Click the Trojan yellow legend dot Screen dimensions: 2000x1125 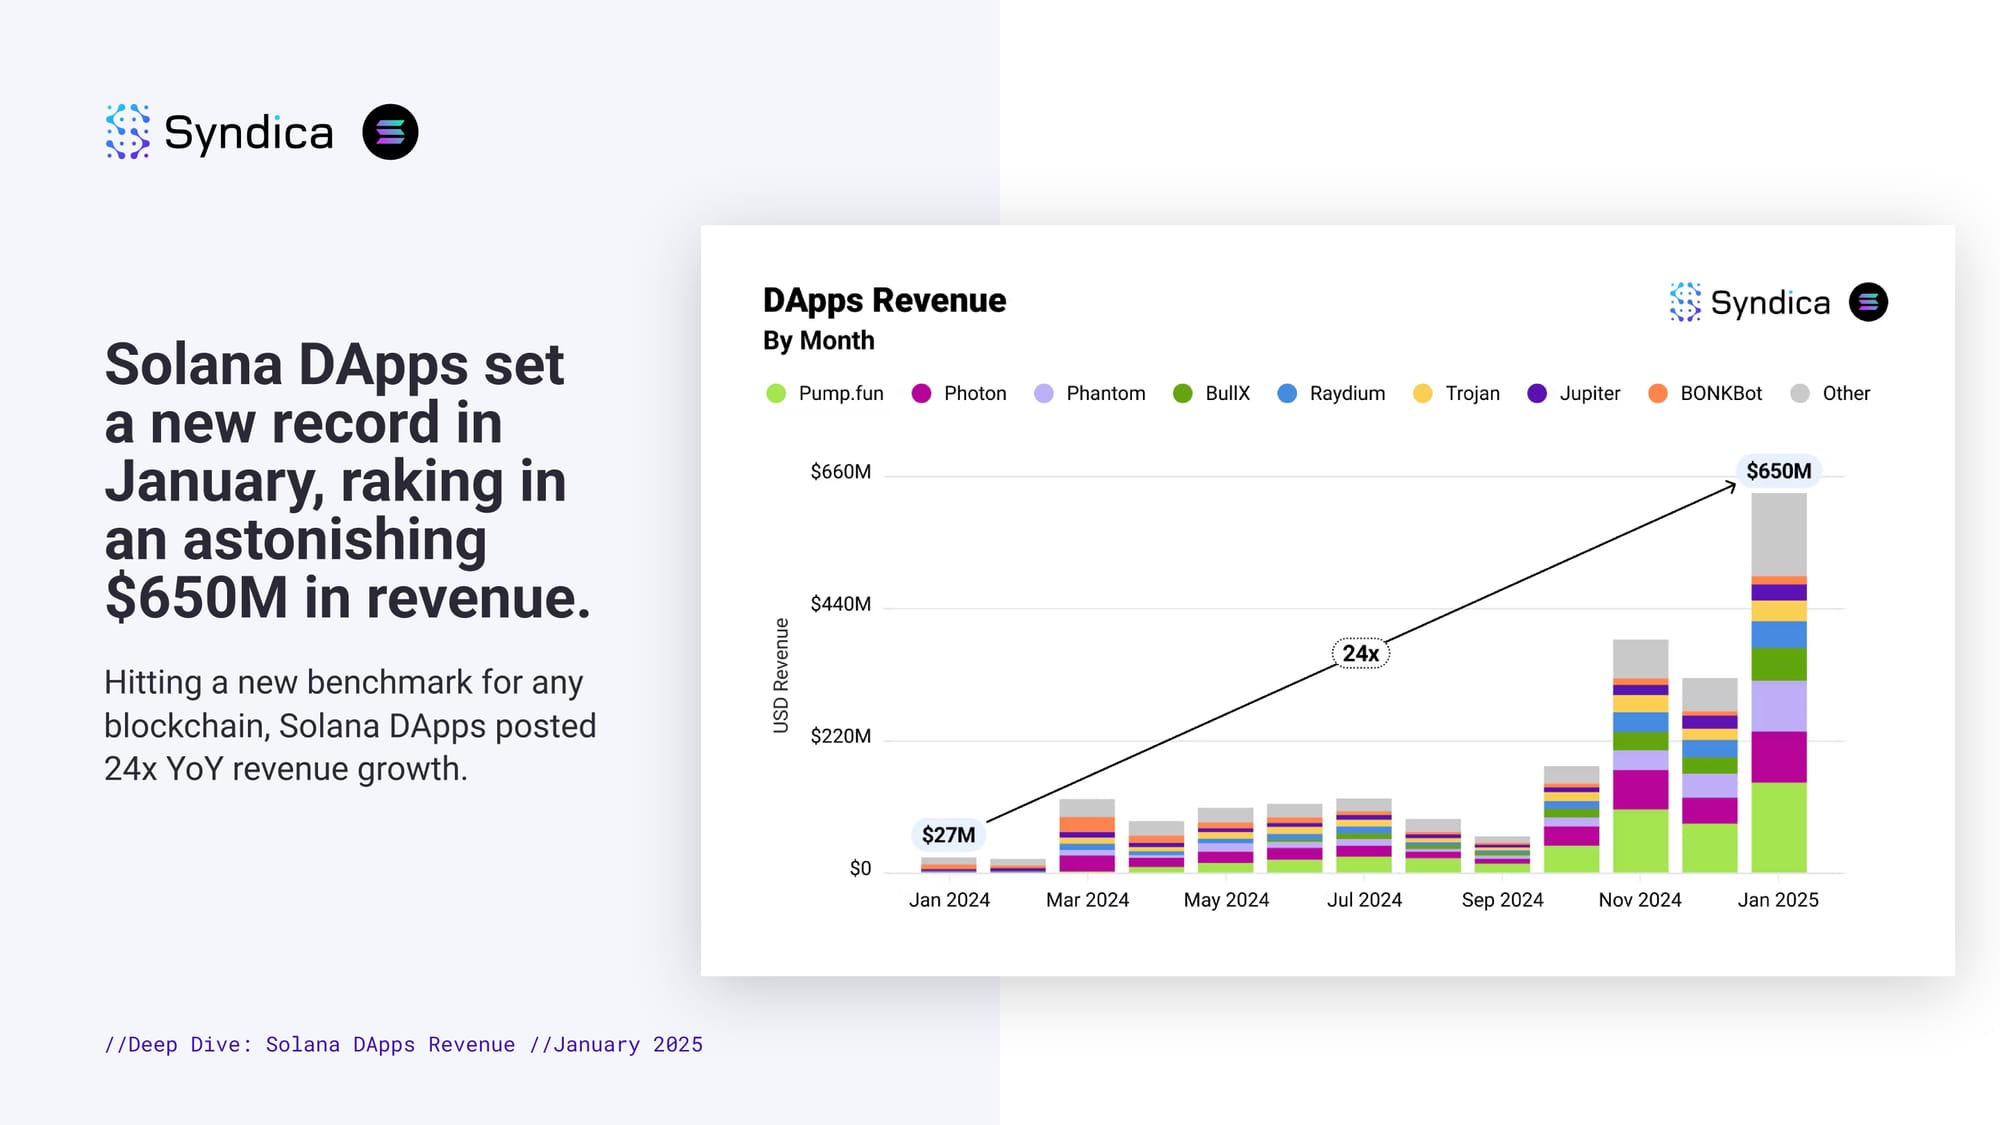(x=1422, y=394)
